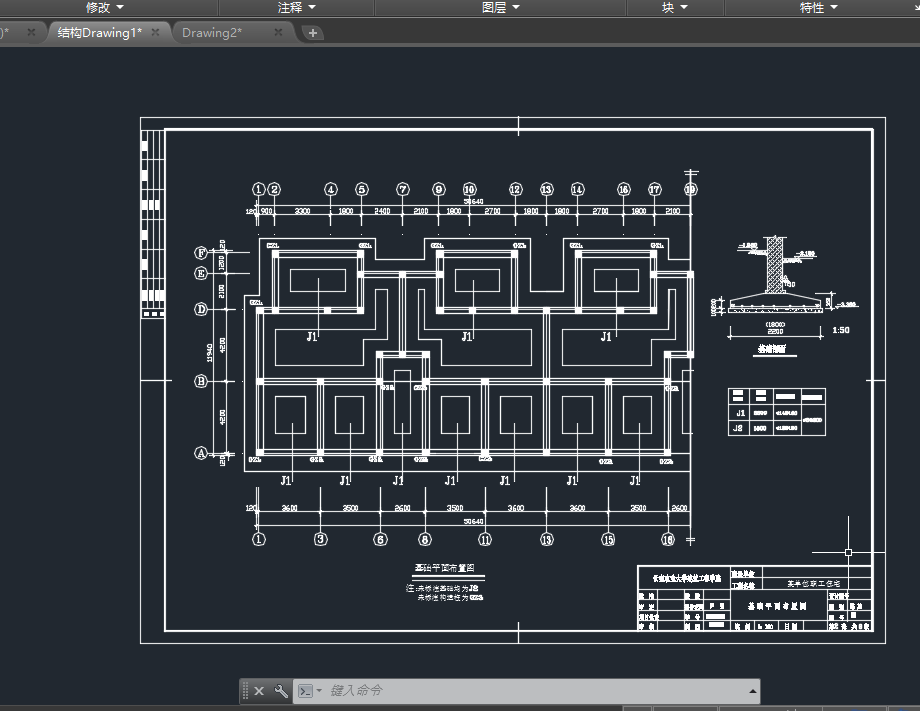The image size is (920, 711).
Task: Select axis bubble 15 below the plan
Action: [608, 539]
